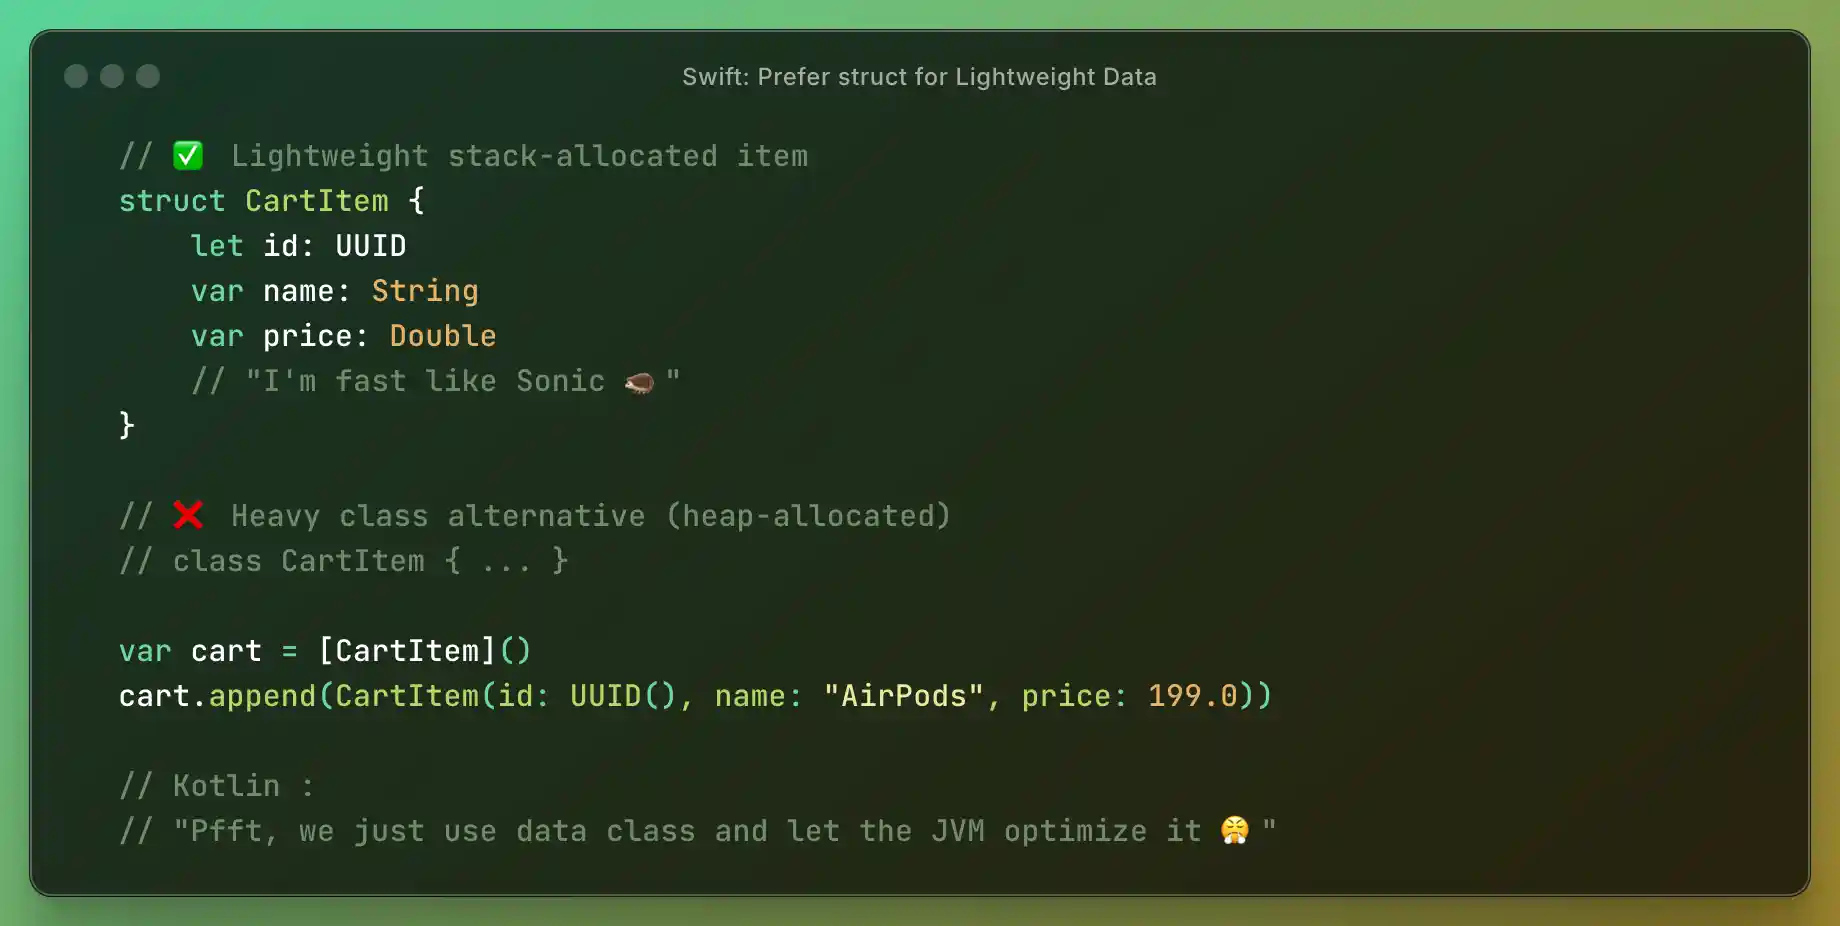Click the 199.0 numeric literal
The width and height of the screenshot is (1840, 926).
pyautogui.click(x=1192, y=696)
